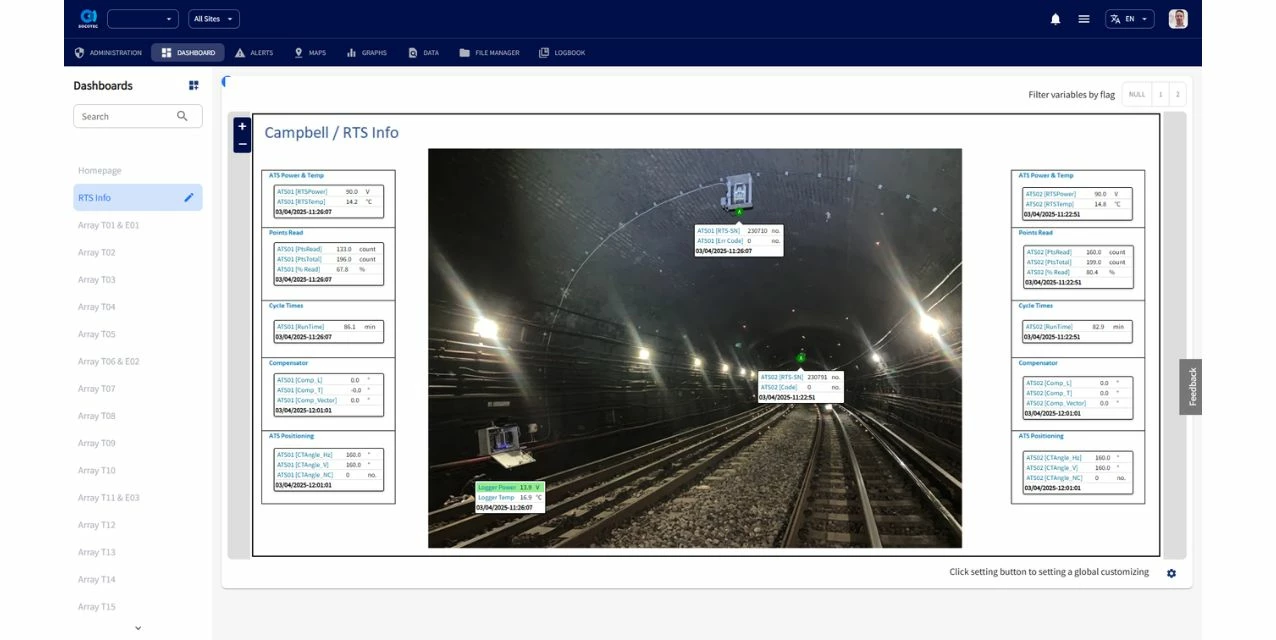Expand the dashboard list chevron
Image resolution: width=1276 pixels, height=640 pixels.
point(138,628)
